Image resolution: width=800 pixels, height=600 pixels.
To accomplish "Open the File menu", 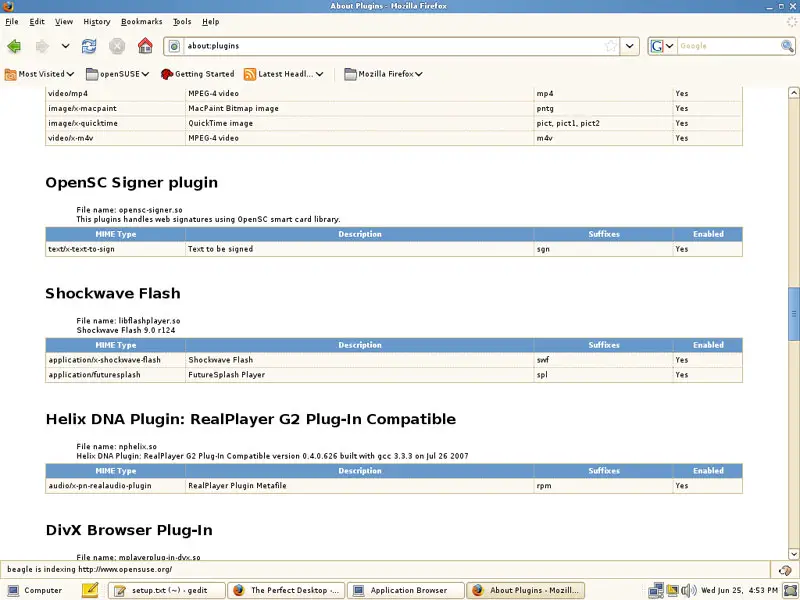I will tap(12, 21).
